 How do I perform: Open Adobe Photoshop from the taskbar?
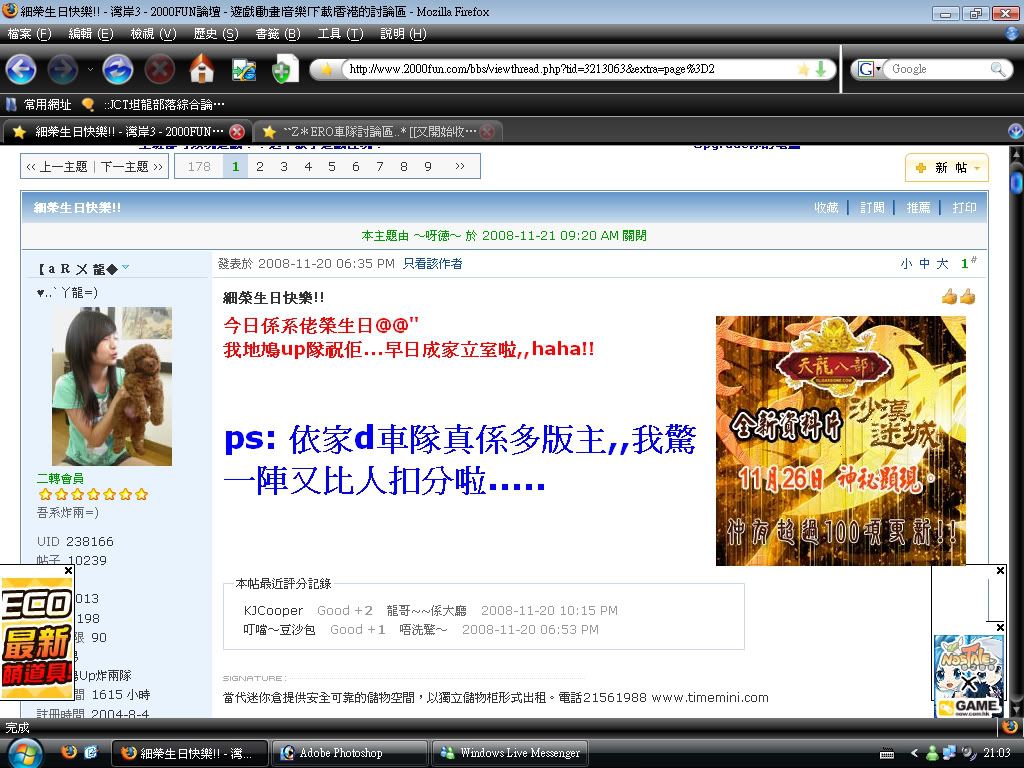pos(350,753)
